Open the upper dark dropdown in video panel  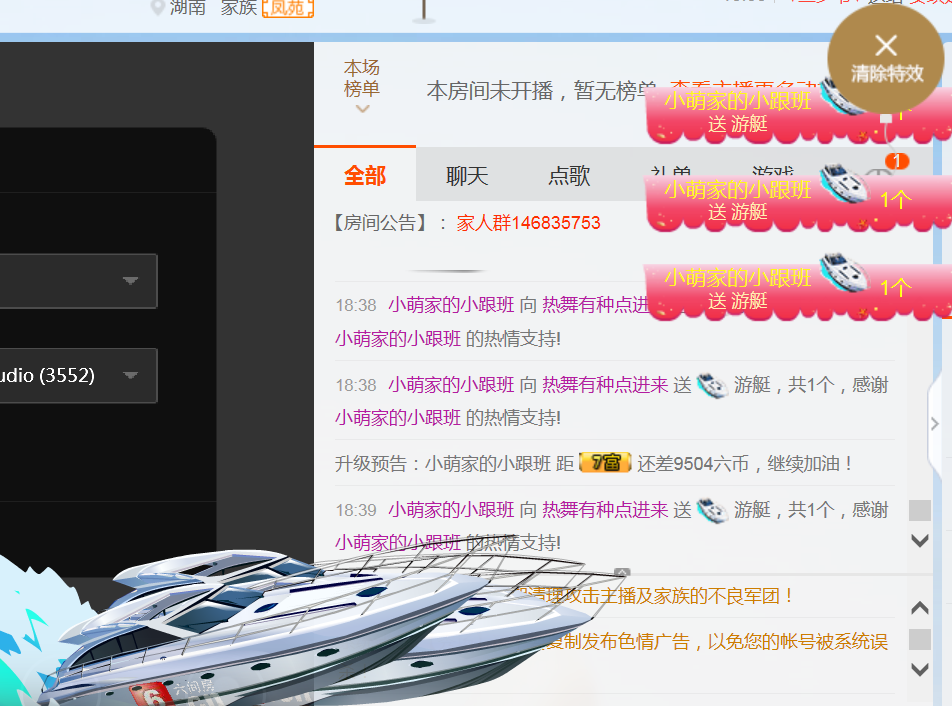point(78,281)
